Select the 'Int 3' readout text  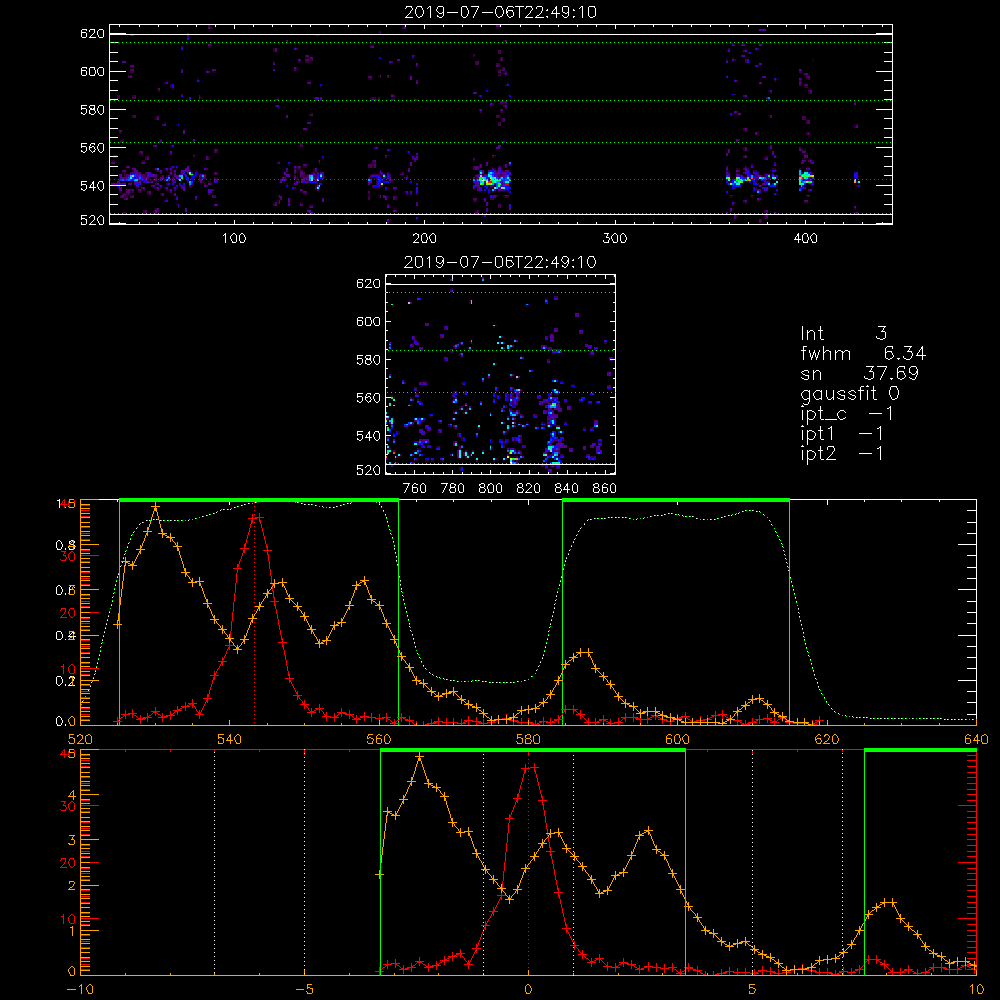click(x=843, y=334)
